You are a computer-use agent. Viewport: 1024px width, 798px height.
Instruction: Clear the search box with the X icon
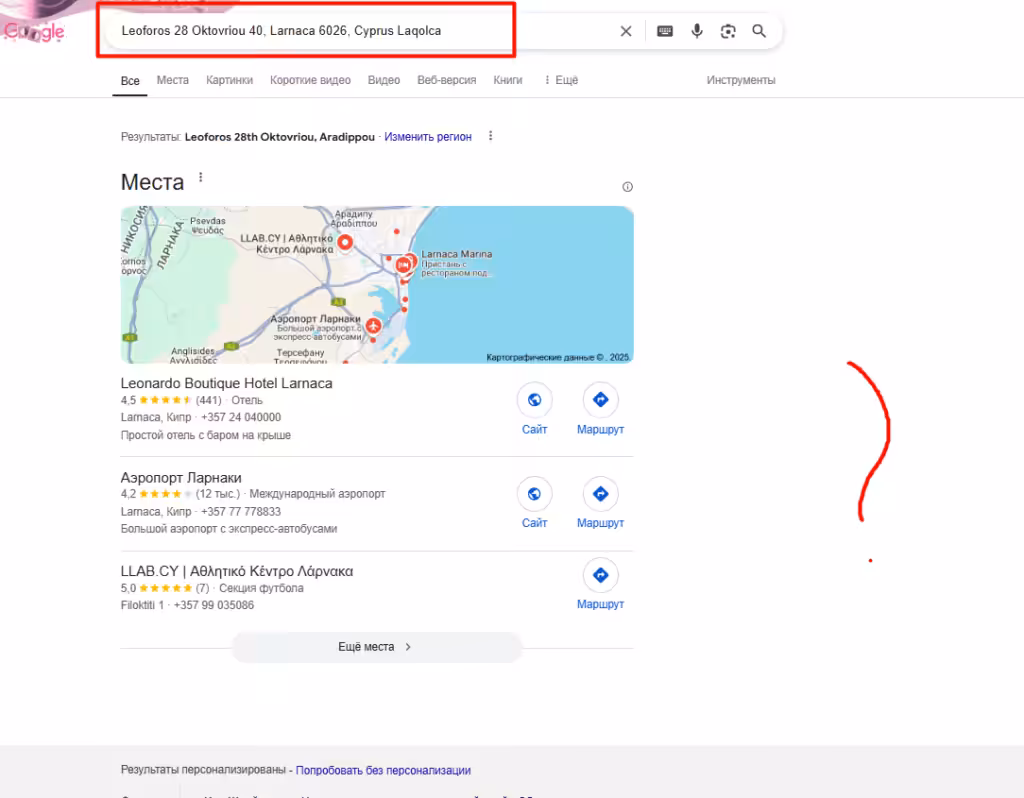[x=626, y=31]
